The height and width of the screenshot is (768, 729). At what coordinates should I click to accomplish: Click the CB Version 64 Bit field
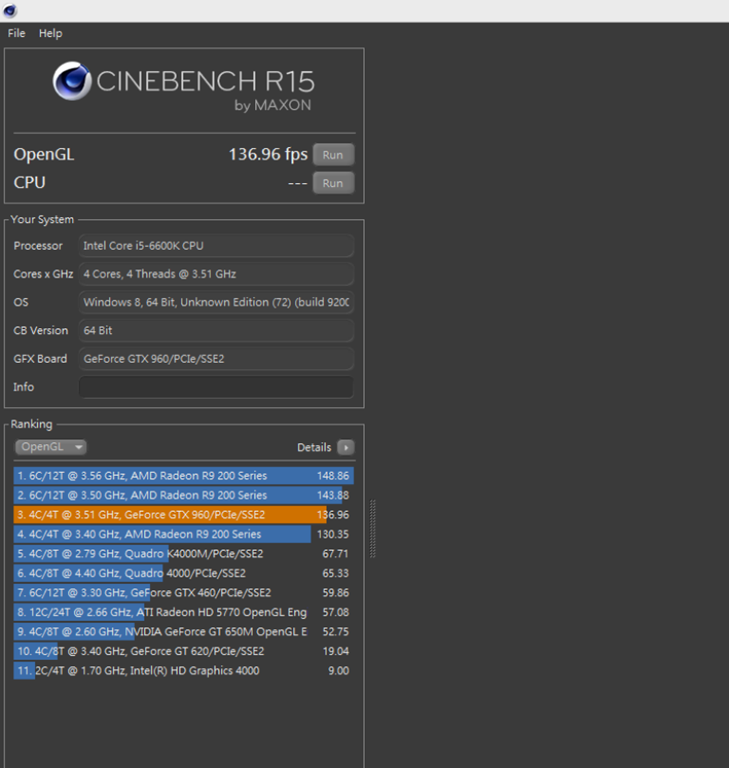216,331
